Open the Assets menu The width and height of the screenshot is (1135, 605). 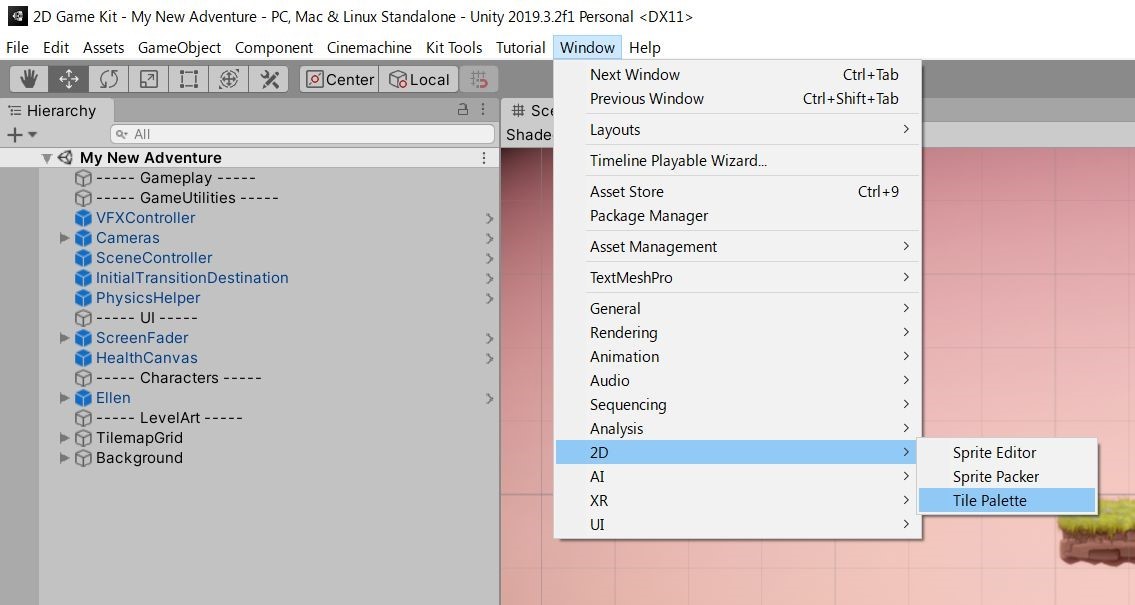pyautogui.click(x=104, y=48)
